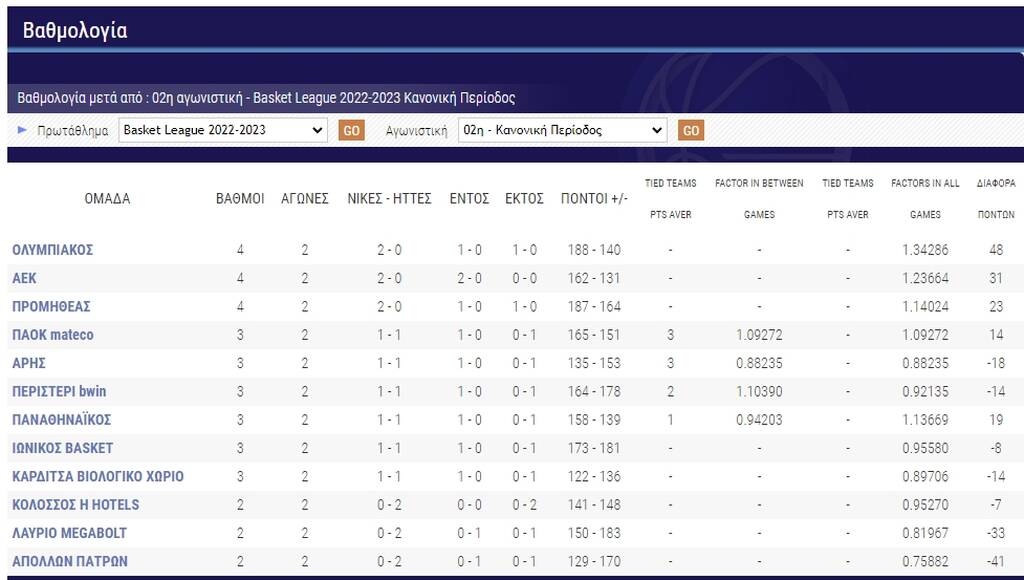Click factor 1.23664 in ΑΕΚ row

click(x=925, y=278)
